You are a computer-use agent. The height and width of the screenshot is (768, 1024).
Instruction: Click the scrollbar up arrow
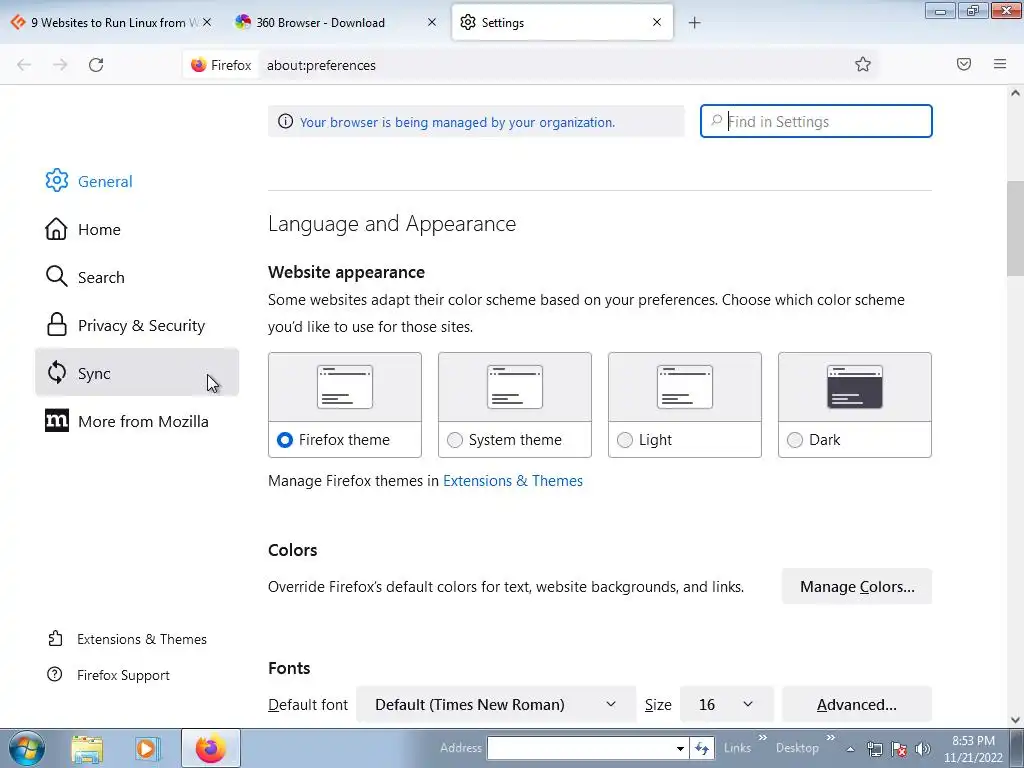1015,93
